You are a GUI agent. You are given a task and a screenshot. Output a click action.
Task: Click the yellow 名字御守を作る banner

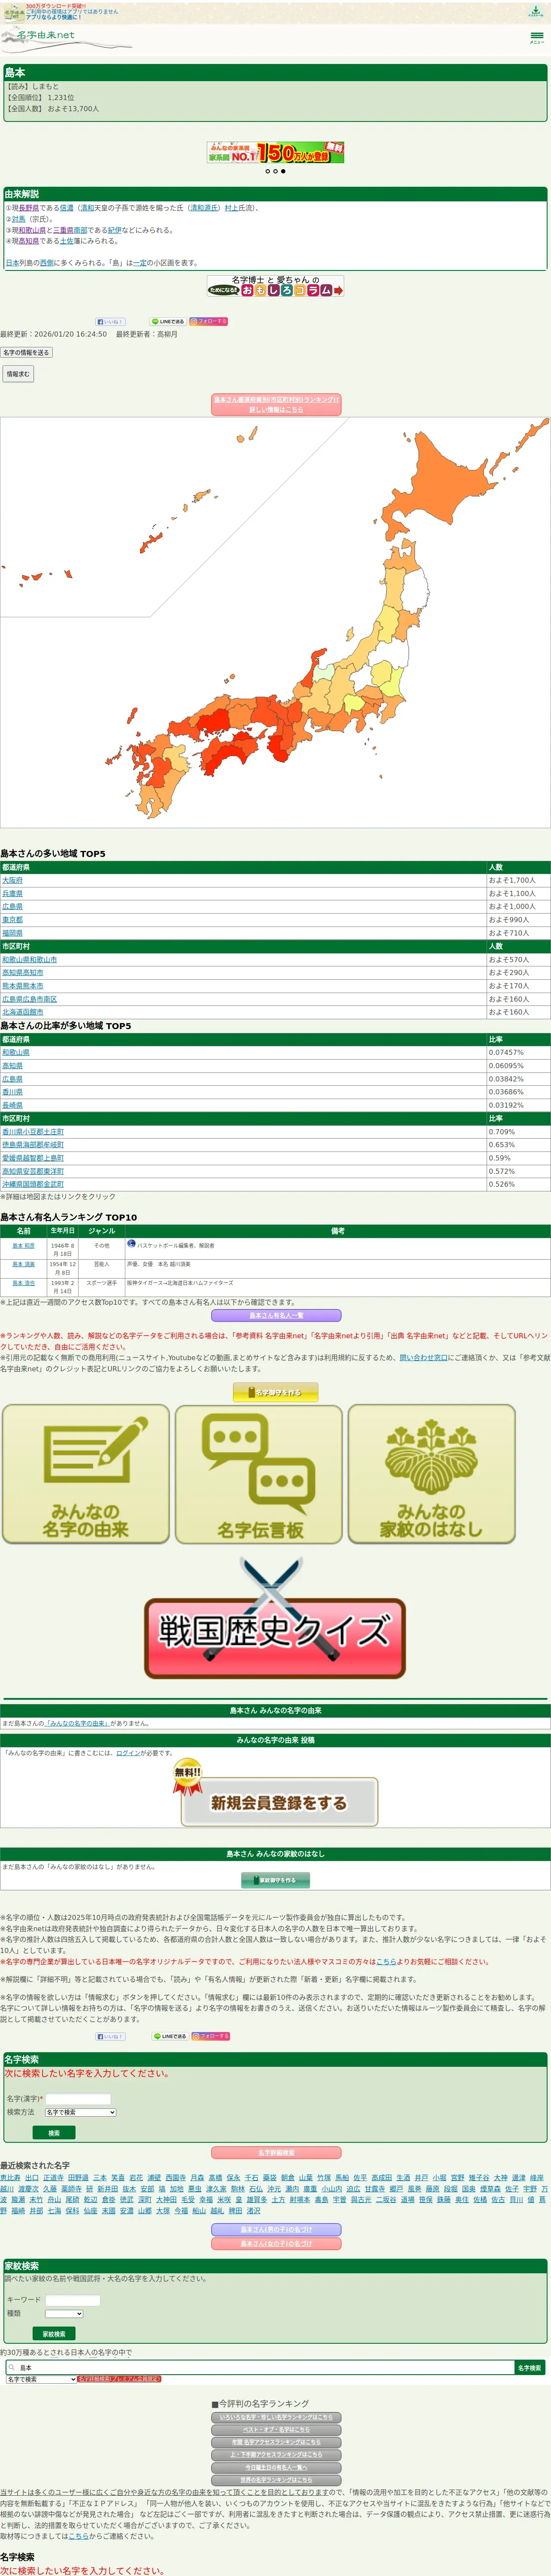[275, 1392]
